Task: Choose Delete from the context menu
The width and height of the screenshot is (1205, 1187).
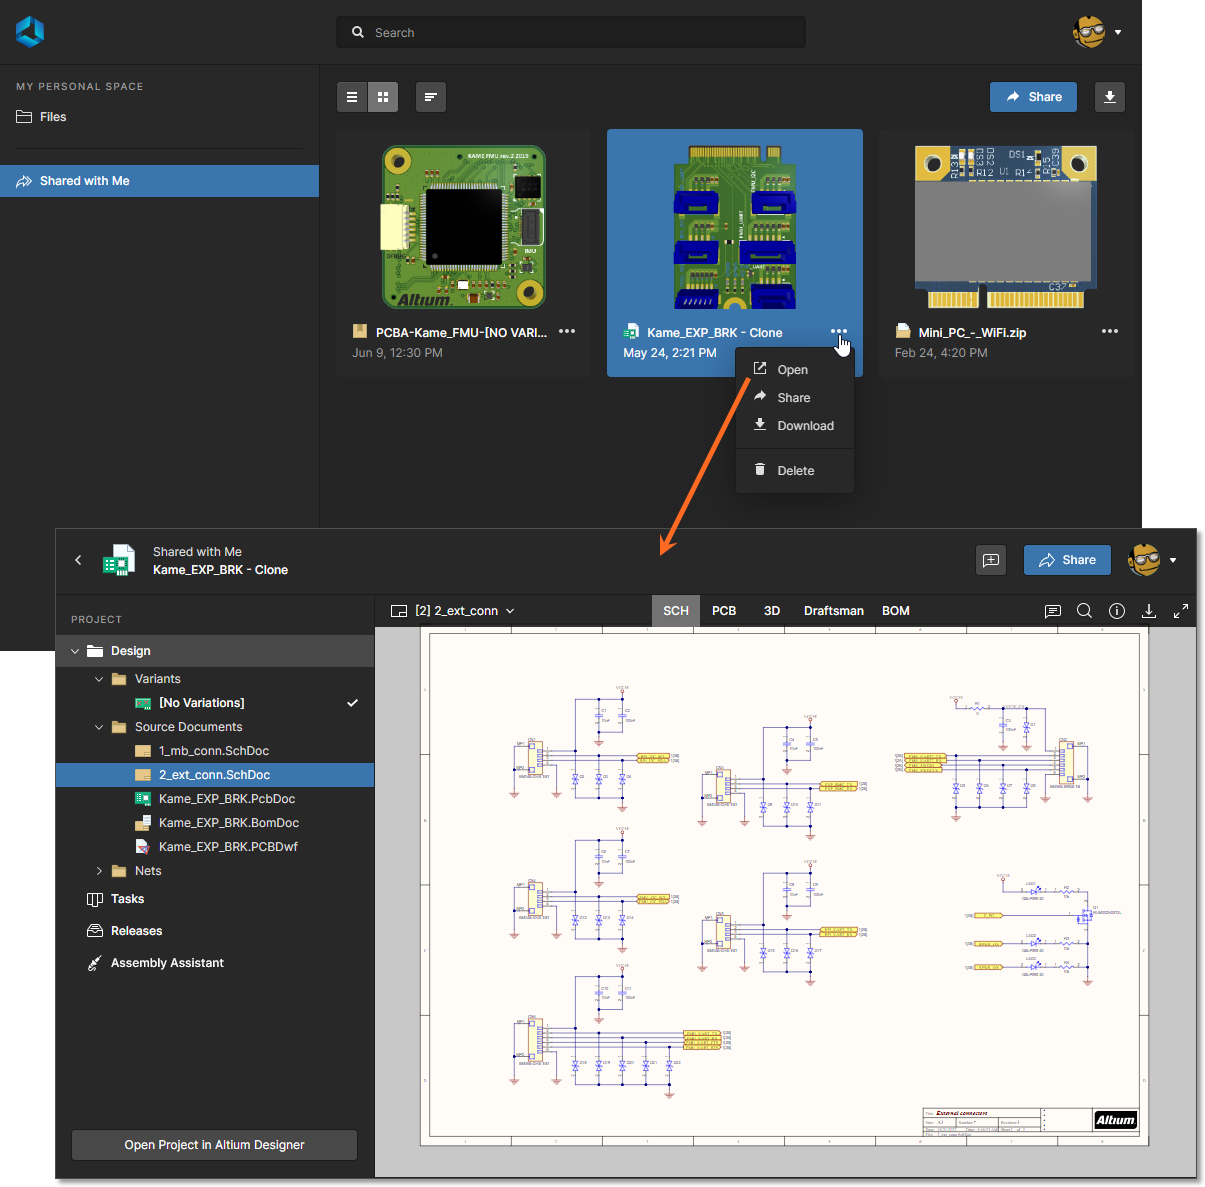Action: 794,471
